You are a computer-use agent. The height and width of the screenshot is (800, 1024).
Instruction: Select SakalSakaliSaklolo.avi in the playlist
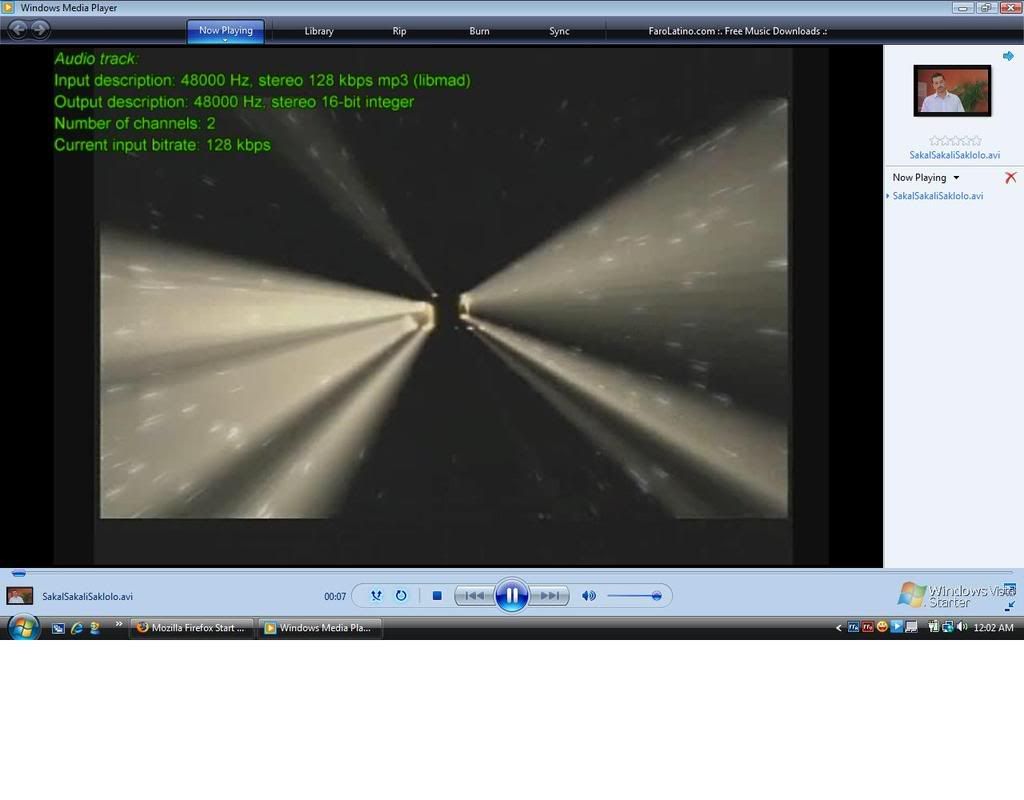pos(937,195)
